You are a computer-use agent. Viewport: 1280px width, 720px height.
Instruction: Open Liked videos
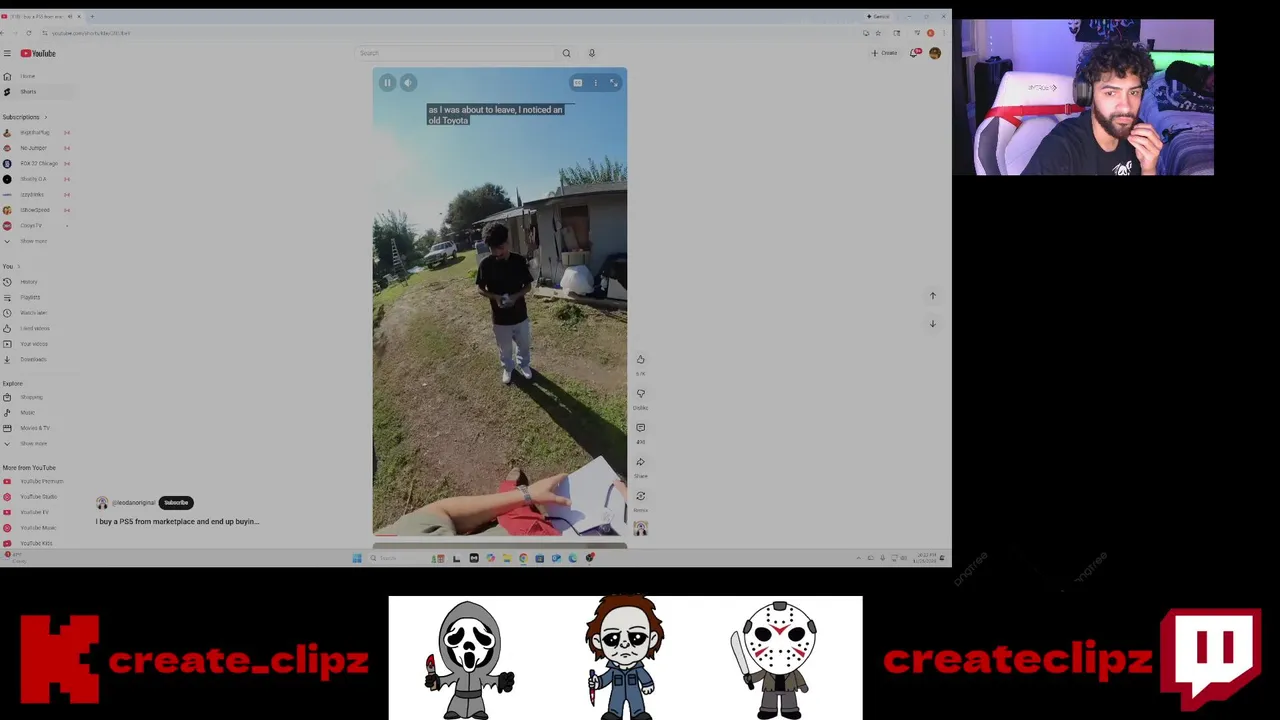(34, 328)
